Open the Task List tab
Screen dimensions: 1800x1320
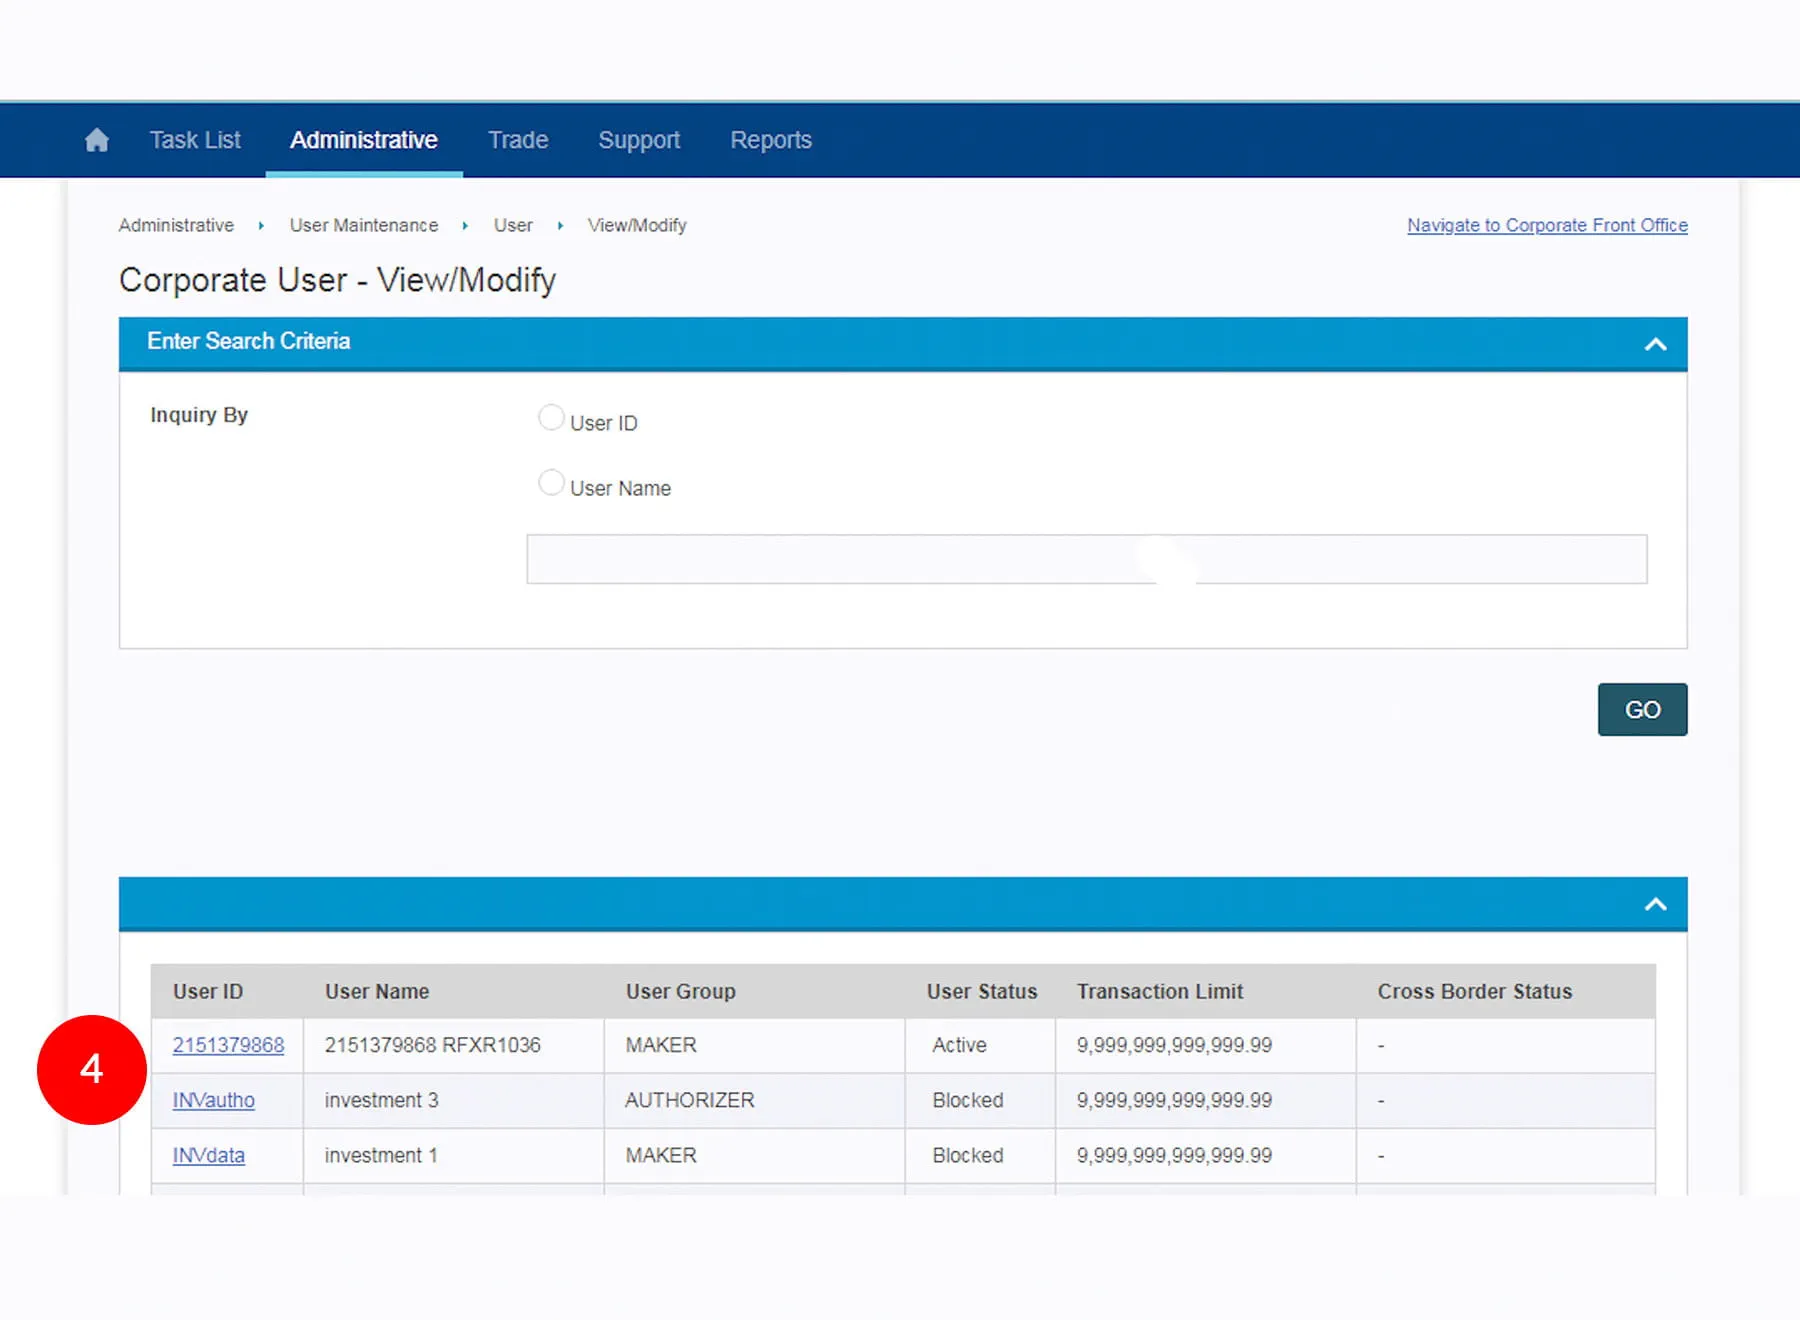pos(195,140)
